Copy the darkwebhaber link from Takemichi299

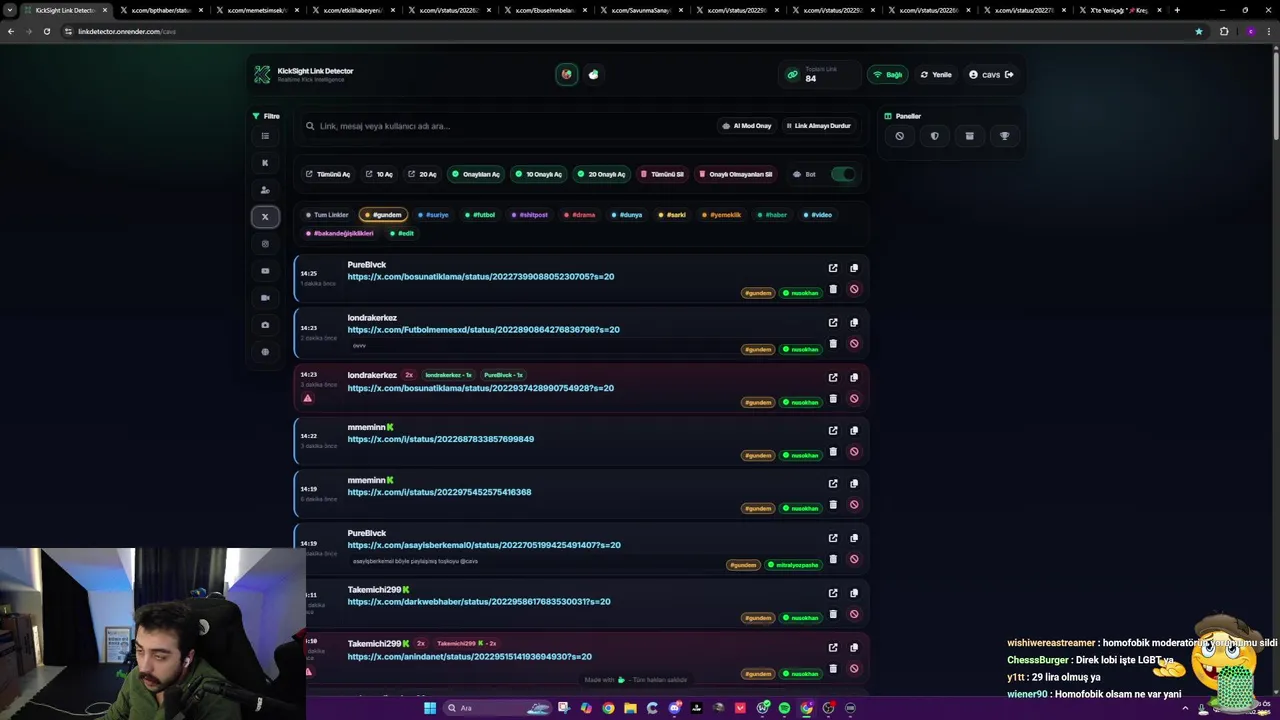pos(854,593)
